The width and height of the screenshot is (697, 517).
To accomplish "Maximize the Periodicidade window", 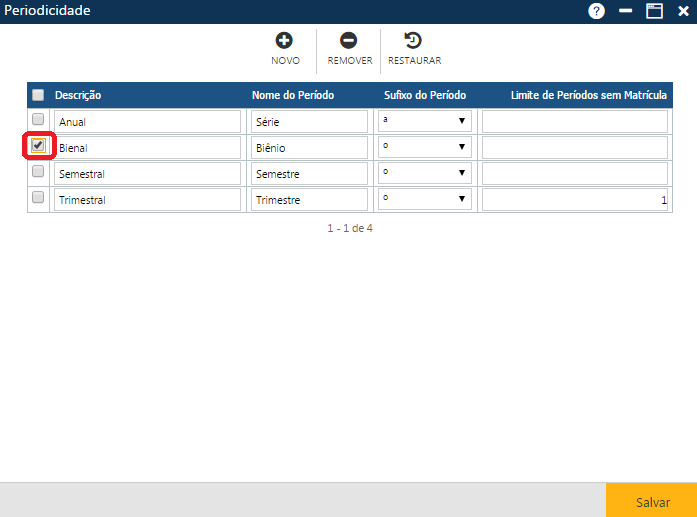I will click(655, 11).
